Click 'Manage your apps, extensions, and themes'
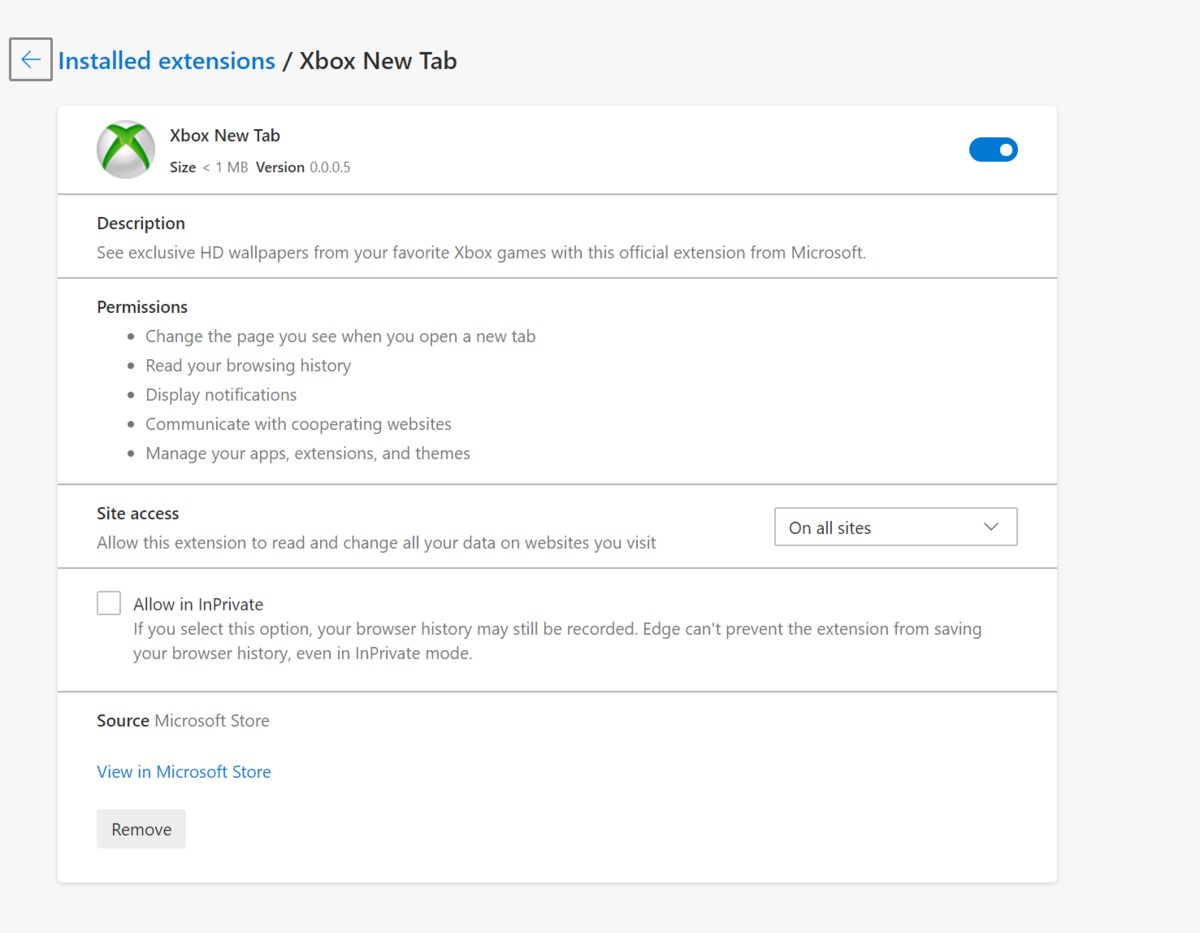1200x933 pixels. point(308,453)
